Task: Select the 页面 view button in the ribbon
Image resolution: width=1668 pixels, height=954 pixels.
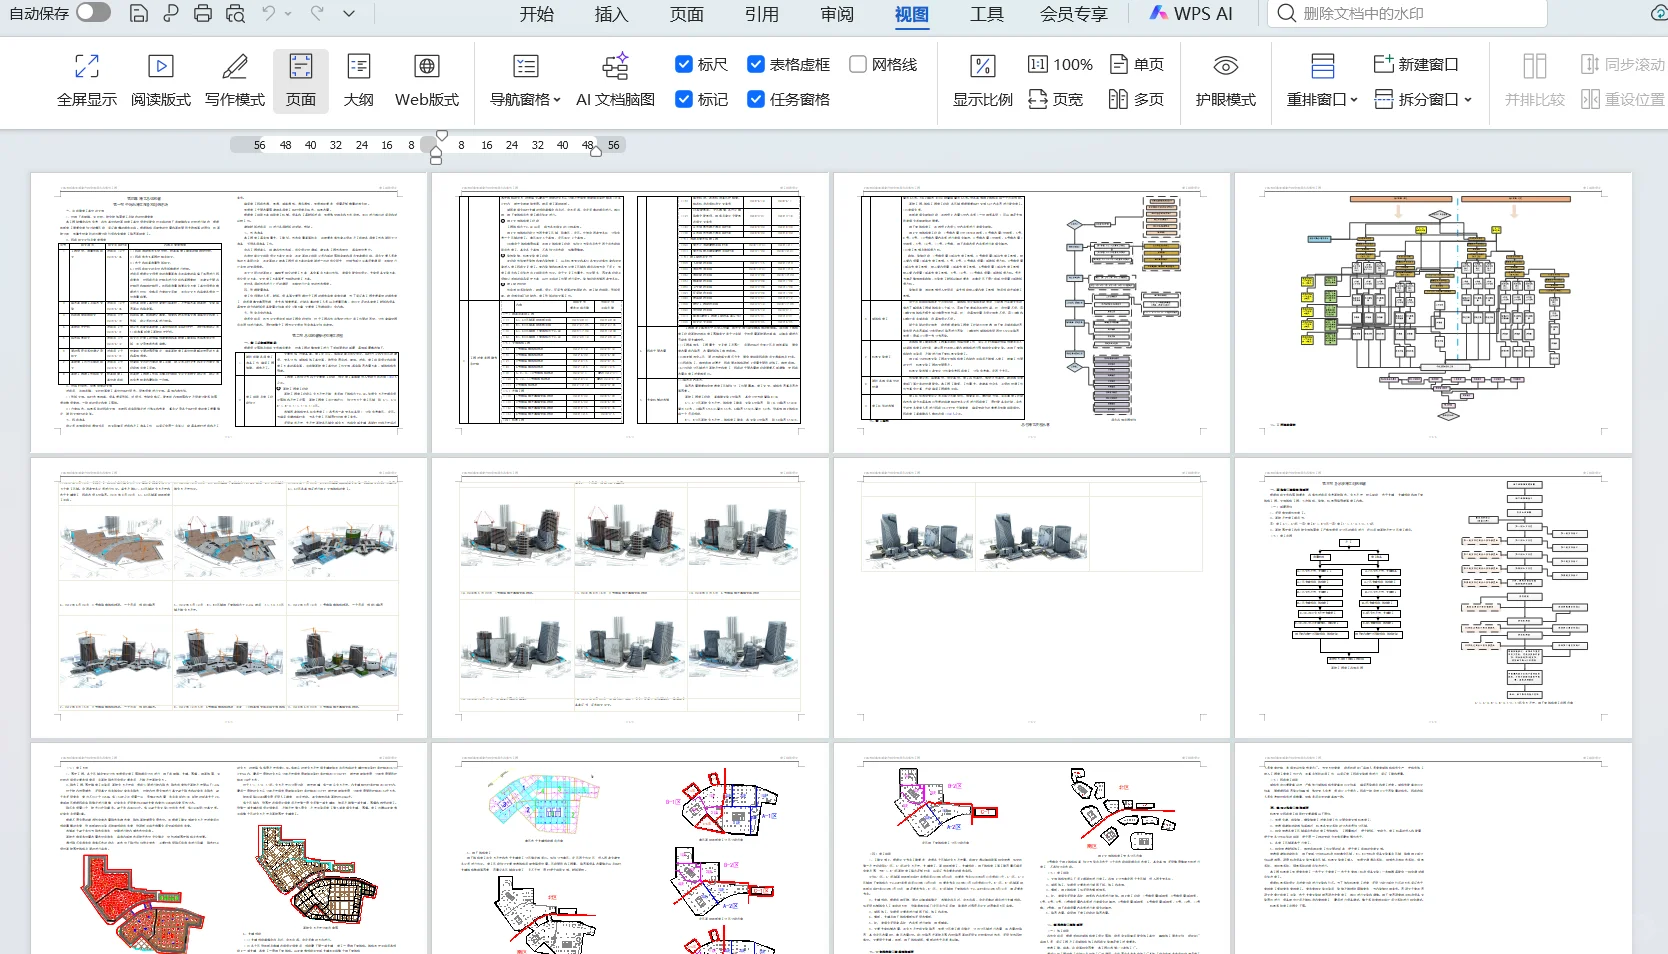Action: click(301, 82)
